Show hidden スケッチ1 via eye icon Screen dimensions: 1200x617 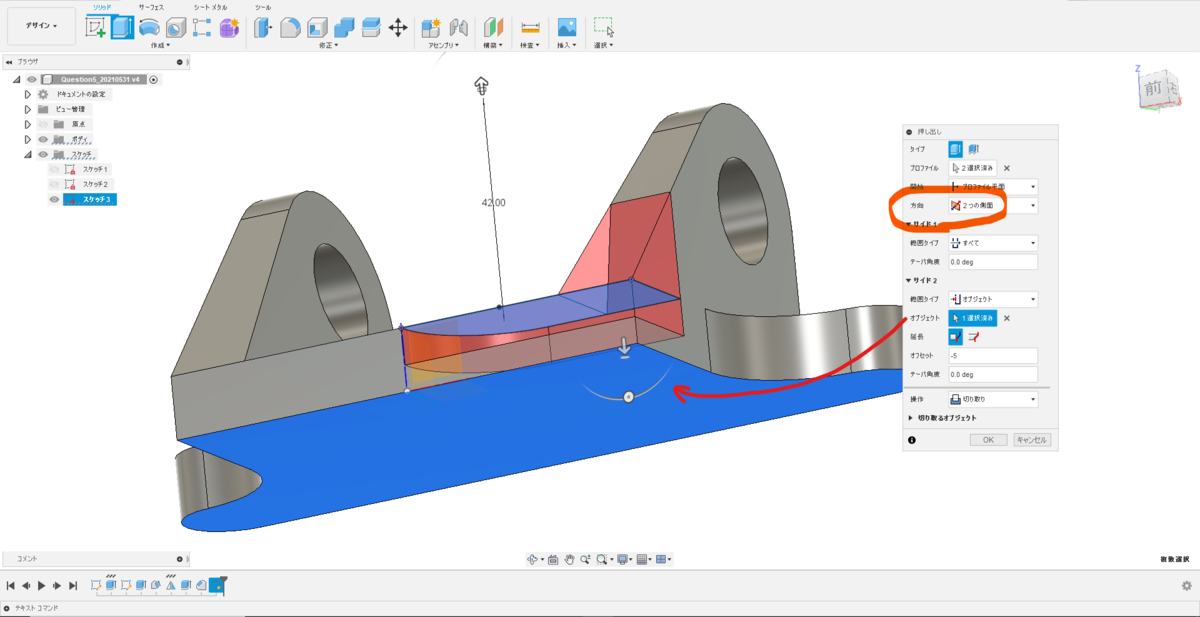click(x=55, y=169)
